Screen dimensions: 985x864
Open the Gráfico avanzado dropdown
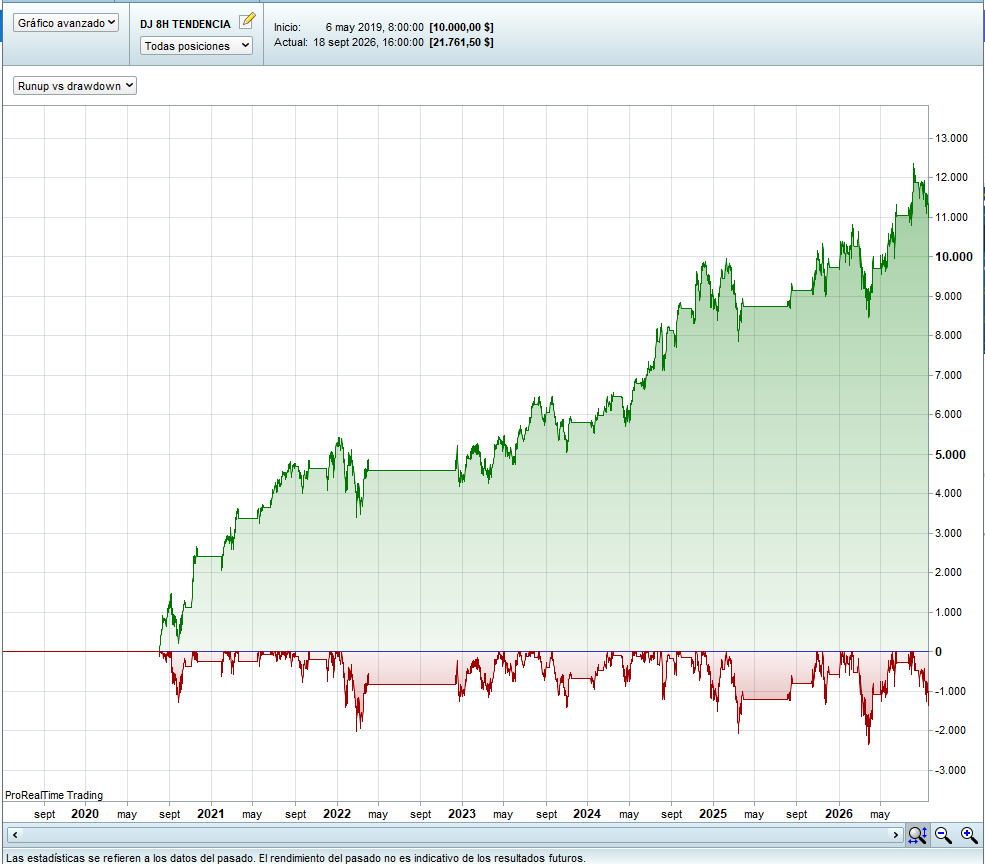66,23
